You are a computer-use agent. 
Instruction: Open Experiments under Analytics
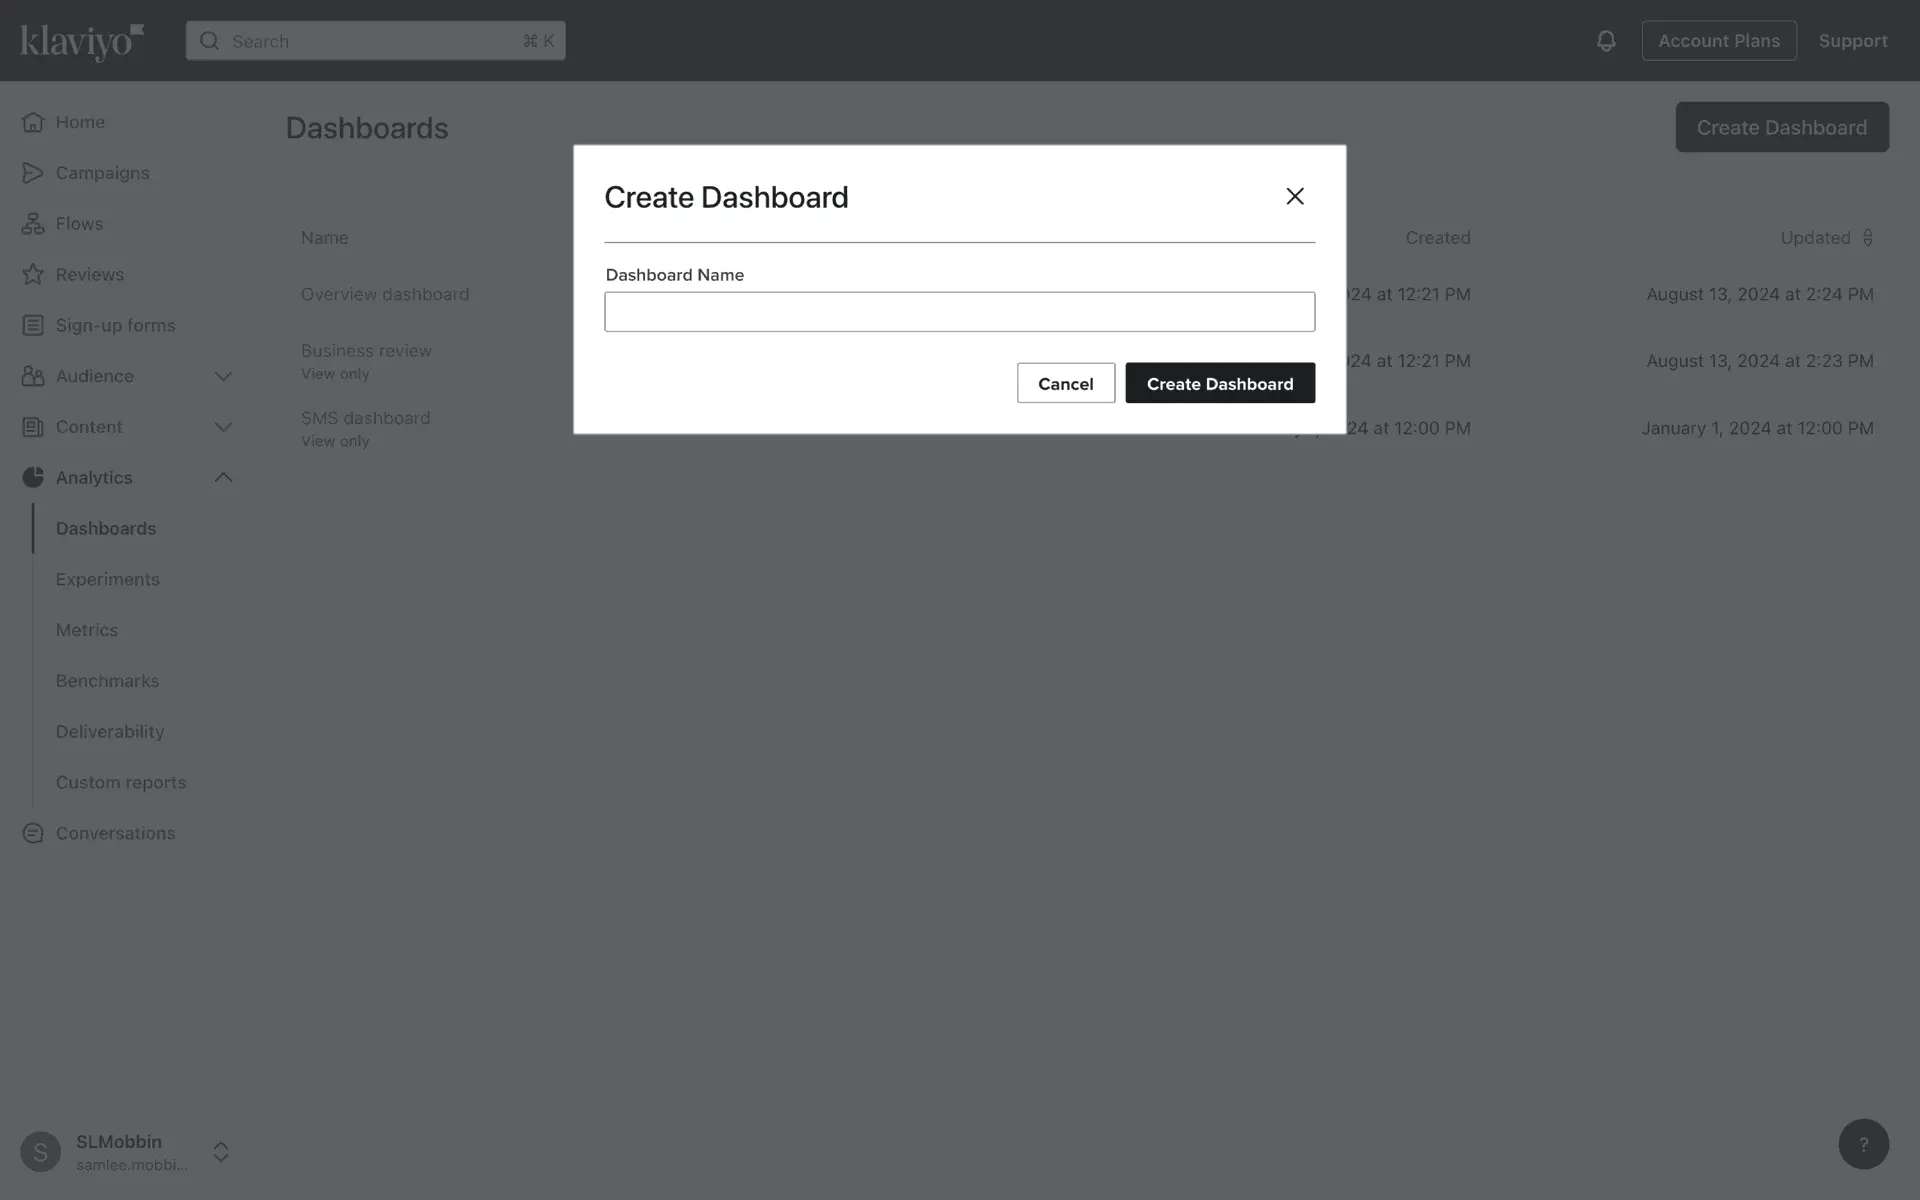(x=108, y=579)
